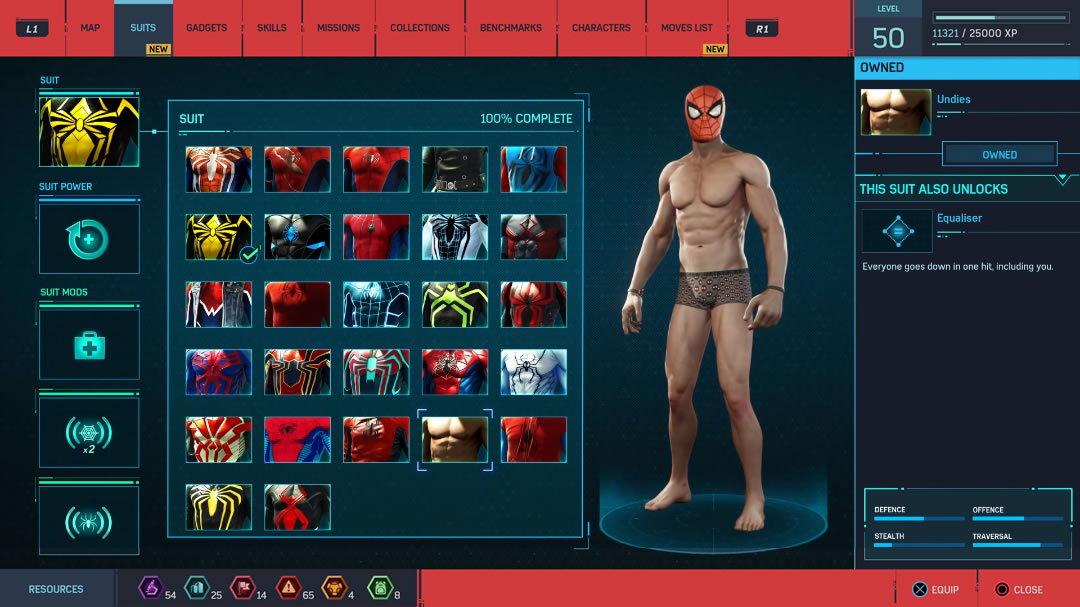The width and height of the screenshot is (1080, 607).
Task: Click the Equaliser power icon
Action: (x=897, y=232)
